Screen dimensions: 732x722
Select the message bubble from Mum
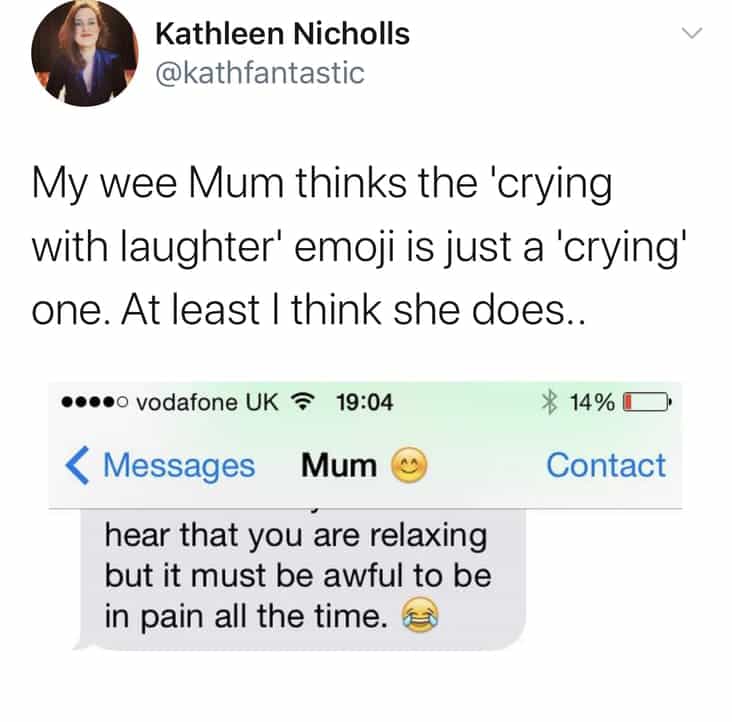tap(300, 579)
